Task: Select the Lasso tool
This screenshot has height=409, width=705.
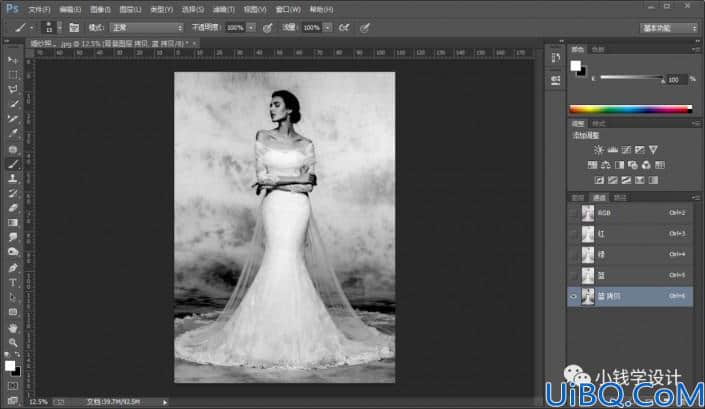Action: click(x=13, y=89)
